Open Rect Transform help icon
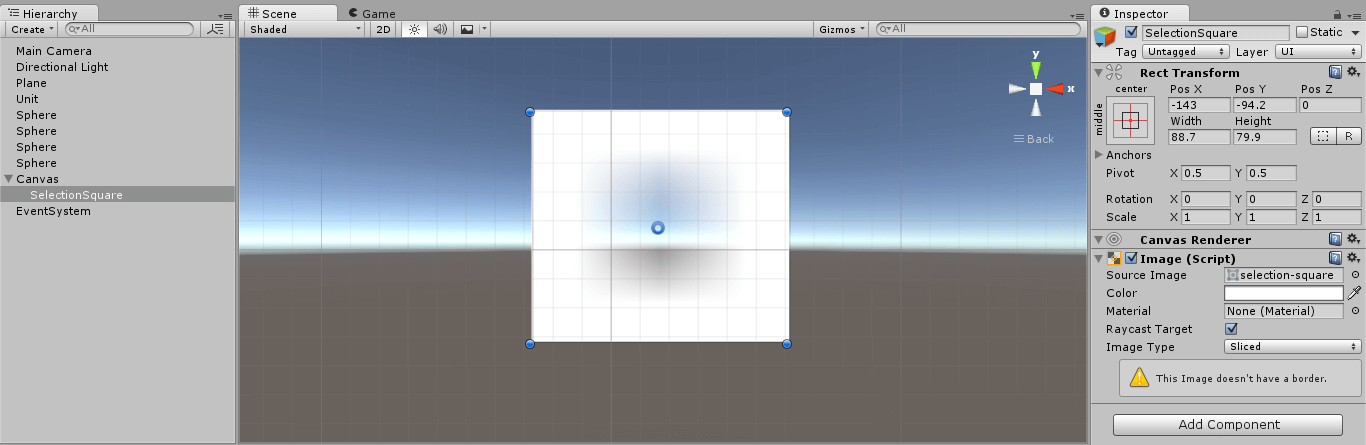1366x445 pixels. click(x=1335, y=72)
